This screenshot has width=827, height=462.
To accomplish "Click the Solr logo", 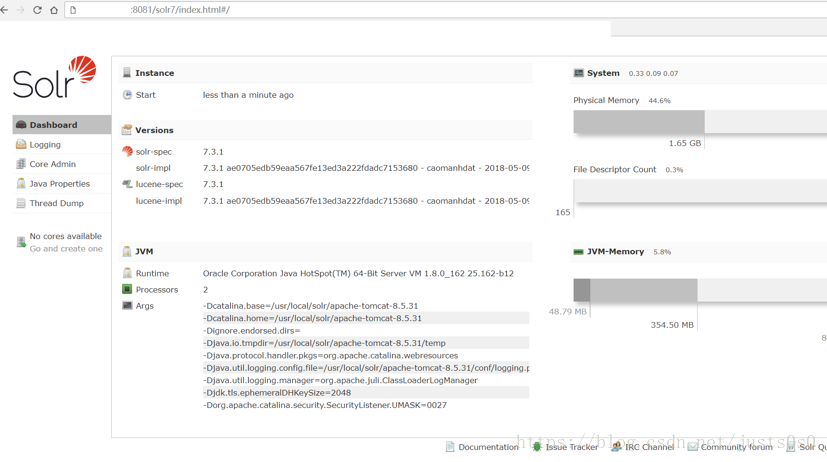I will click(x=54, y=77).
